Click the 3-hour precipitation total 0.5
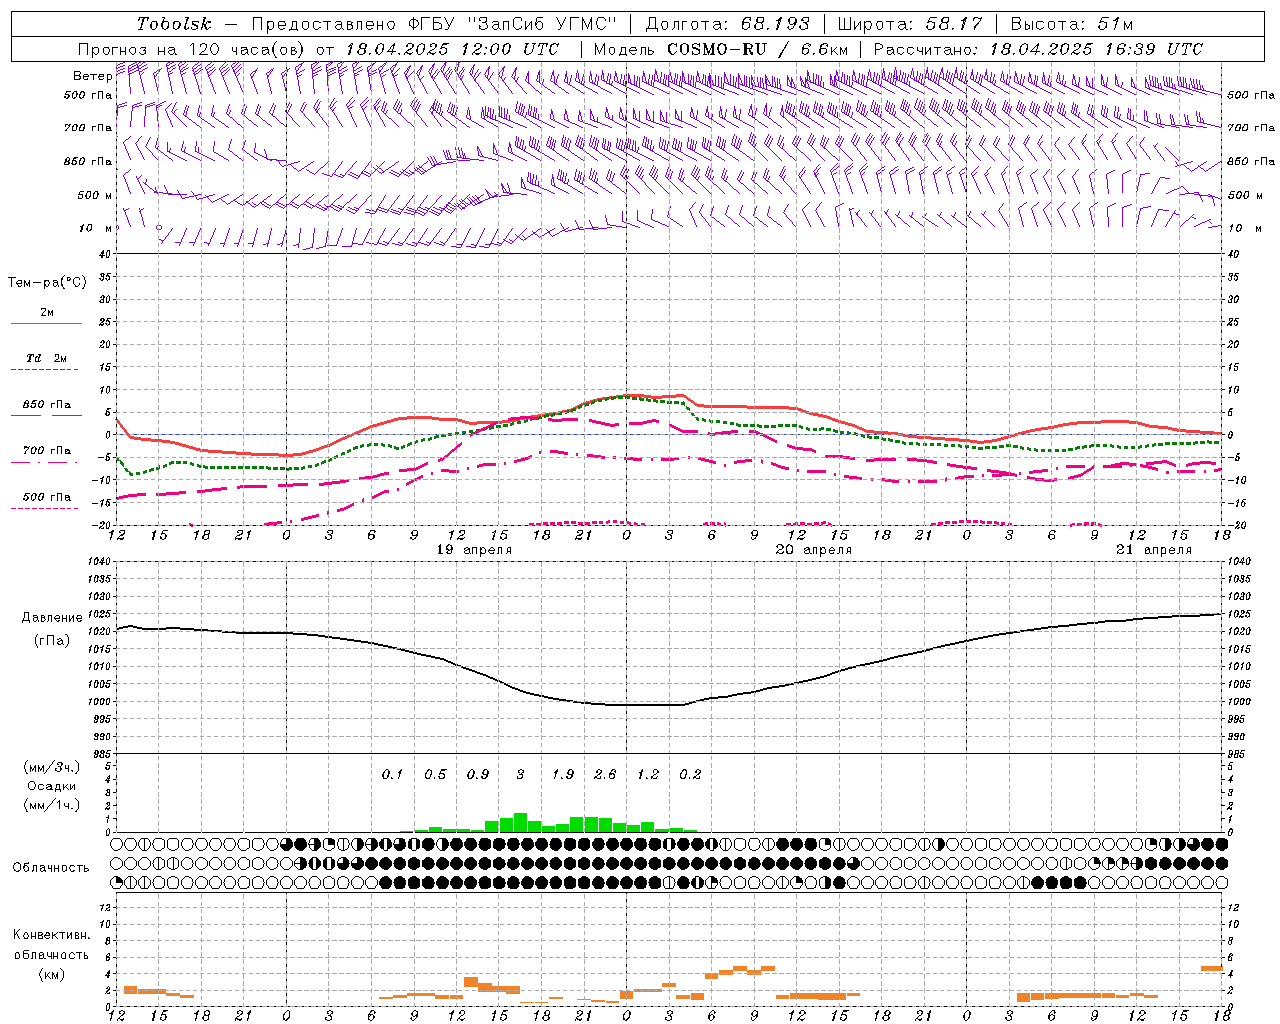The image size is (1280, 1024). tap(435, 775)
